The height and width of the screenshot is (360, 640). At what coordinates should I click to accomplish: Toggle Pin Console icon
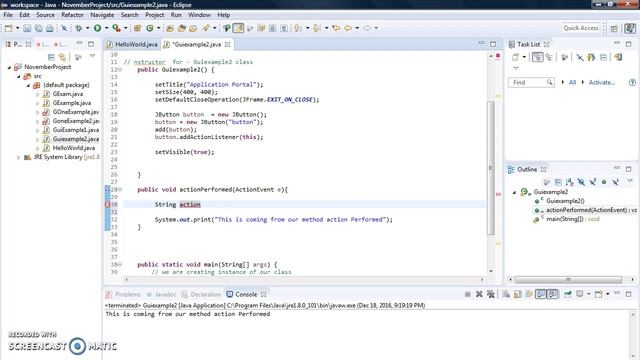coord(568,294)
